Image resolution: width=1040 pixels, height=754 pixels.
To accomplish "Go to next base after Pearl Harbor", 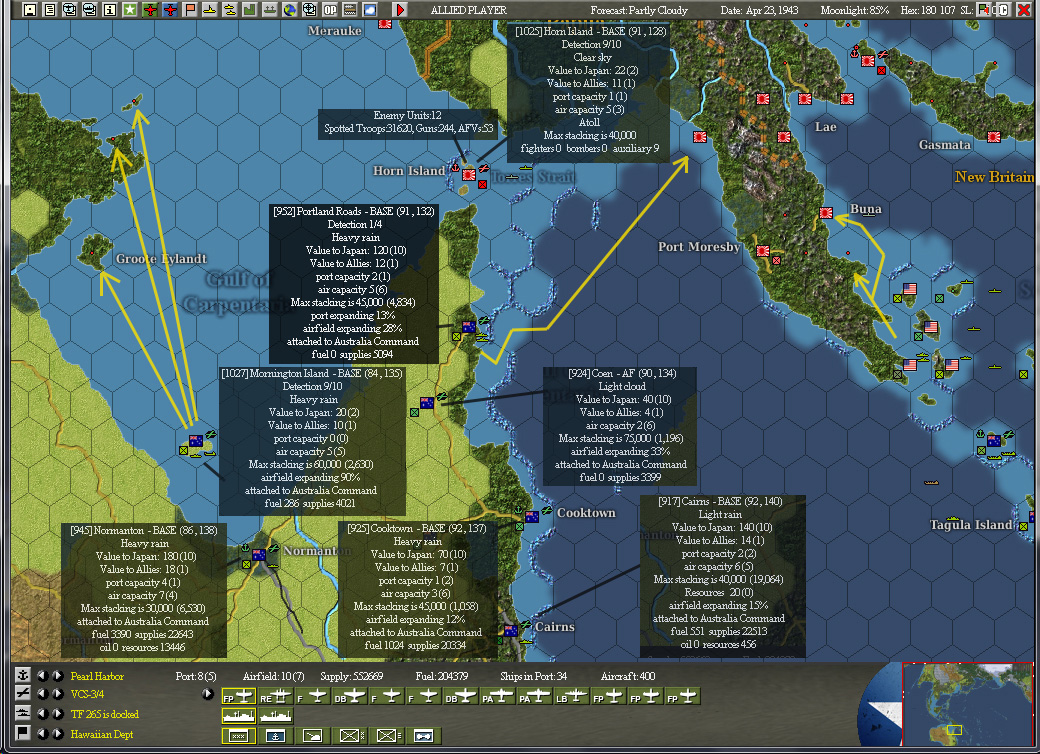I will (x=58, y=676).
